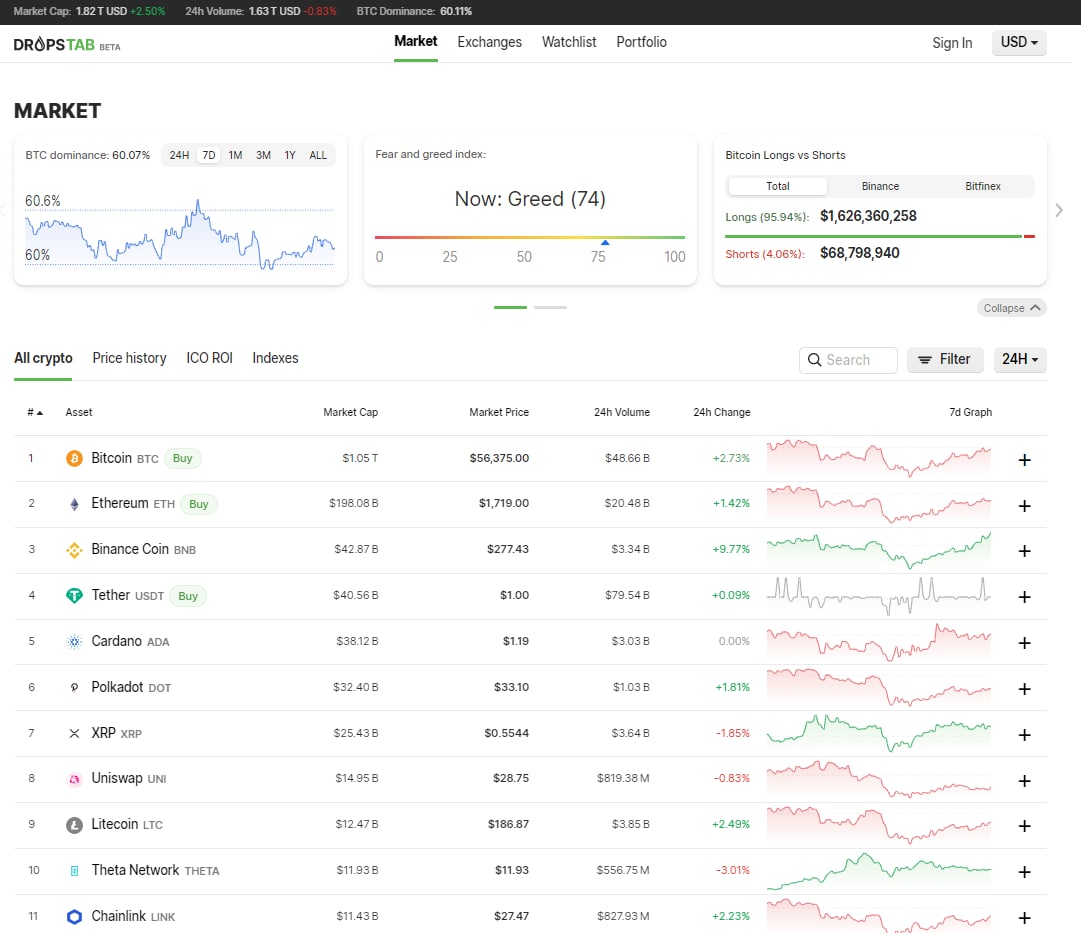The image size is (1081, 933).
Task: Add Litecoin with the plus icon
Action: tap(1024, 826)
